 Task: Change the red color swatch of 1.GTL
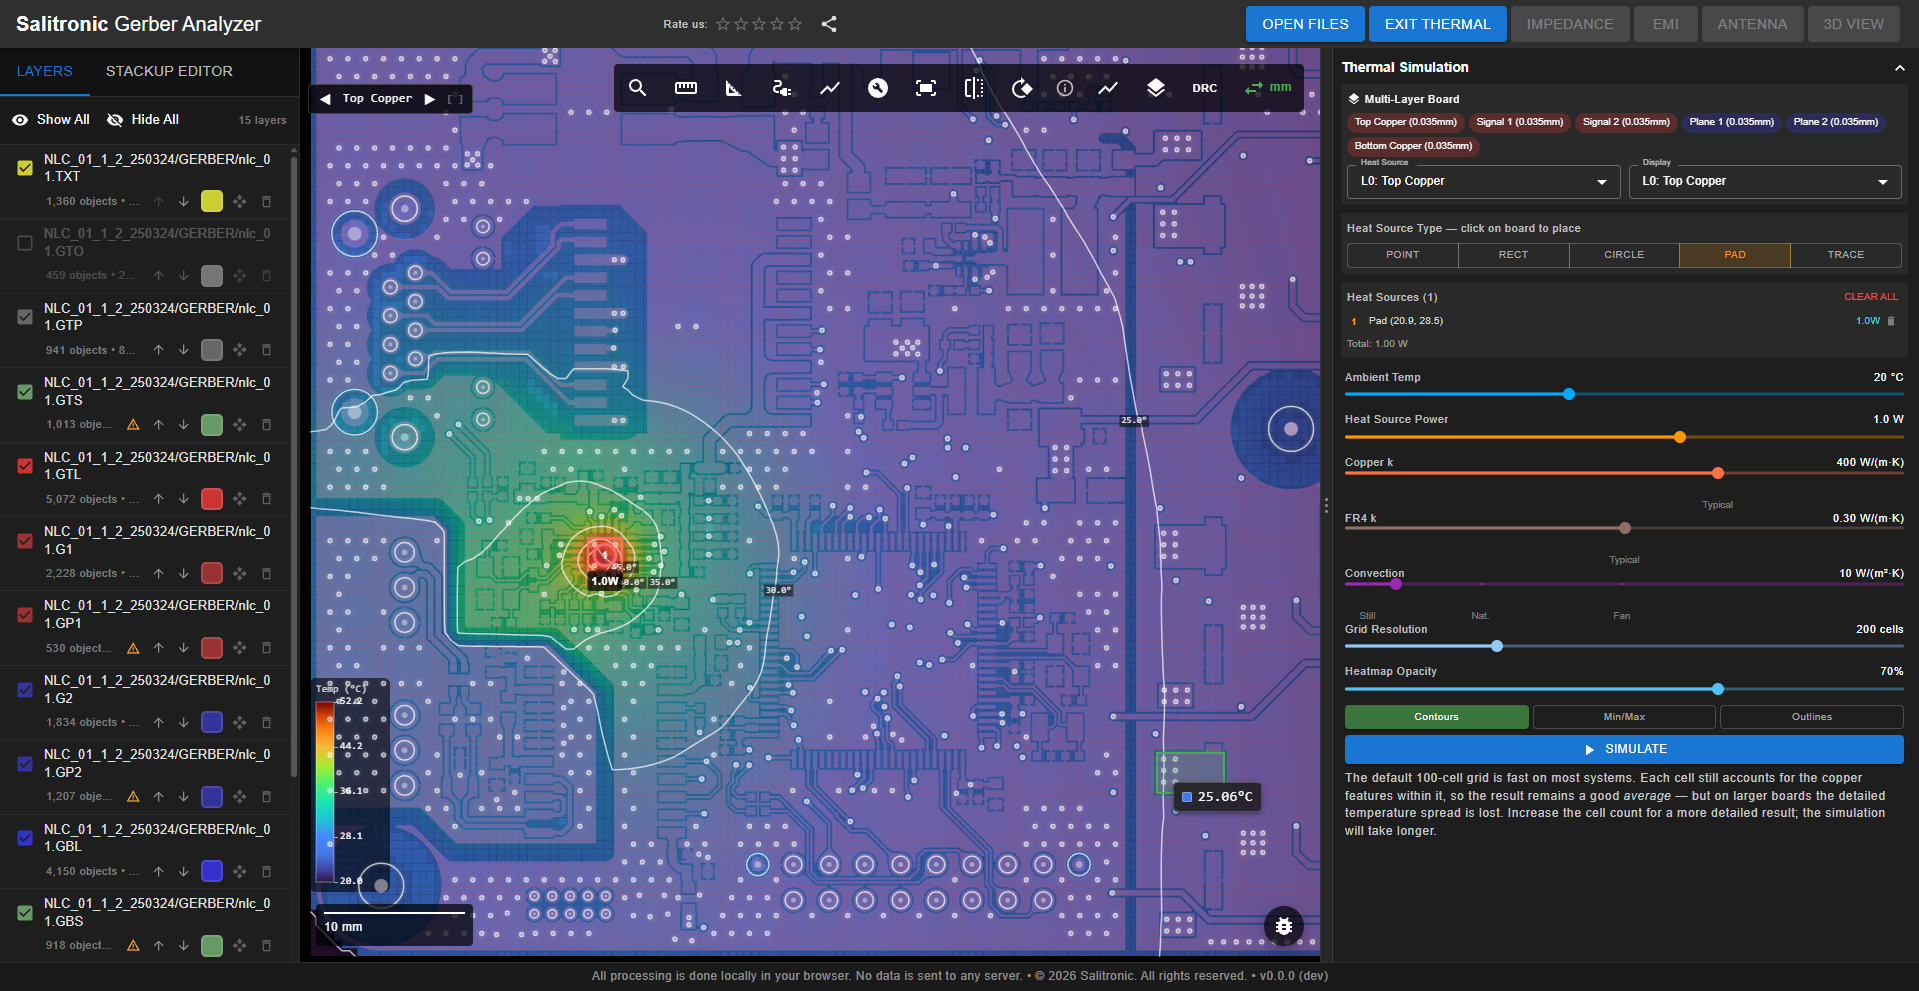212,498
